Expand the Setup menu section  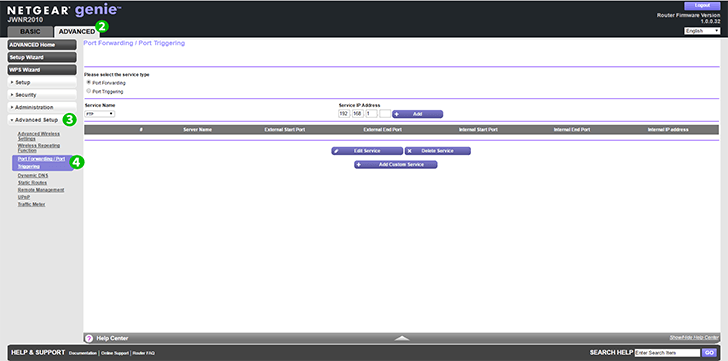(42, 82)
